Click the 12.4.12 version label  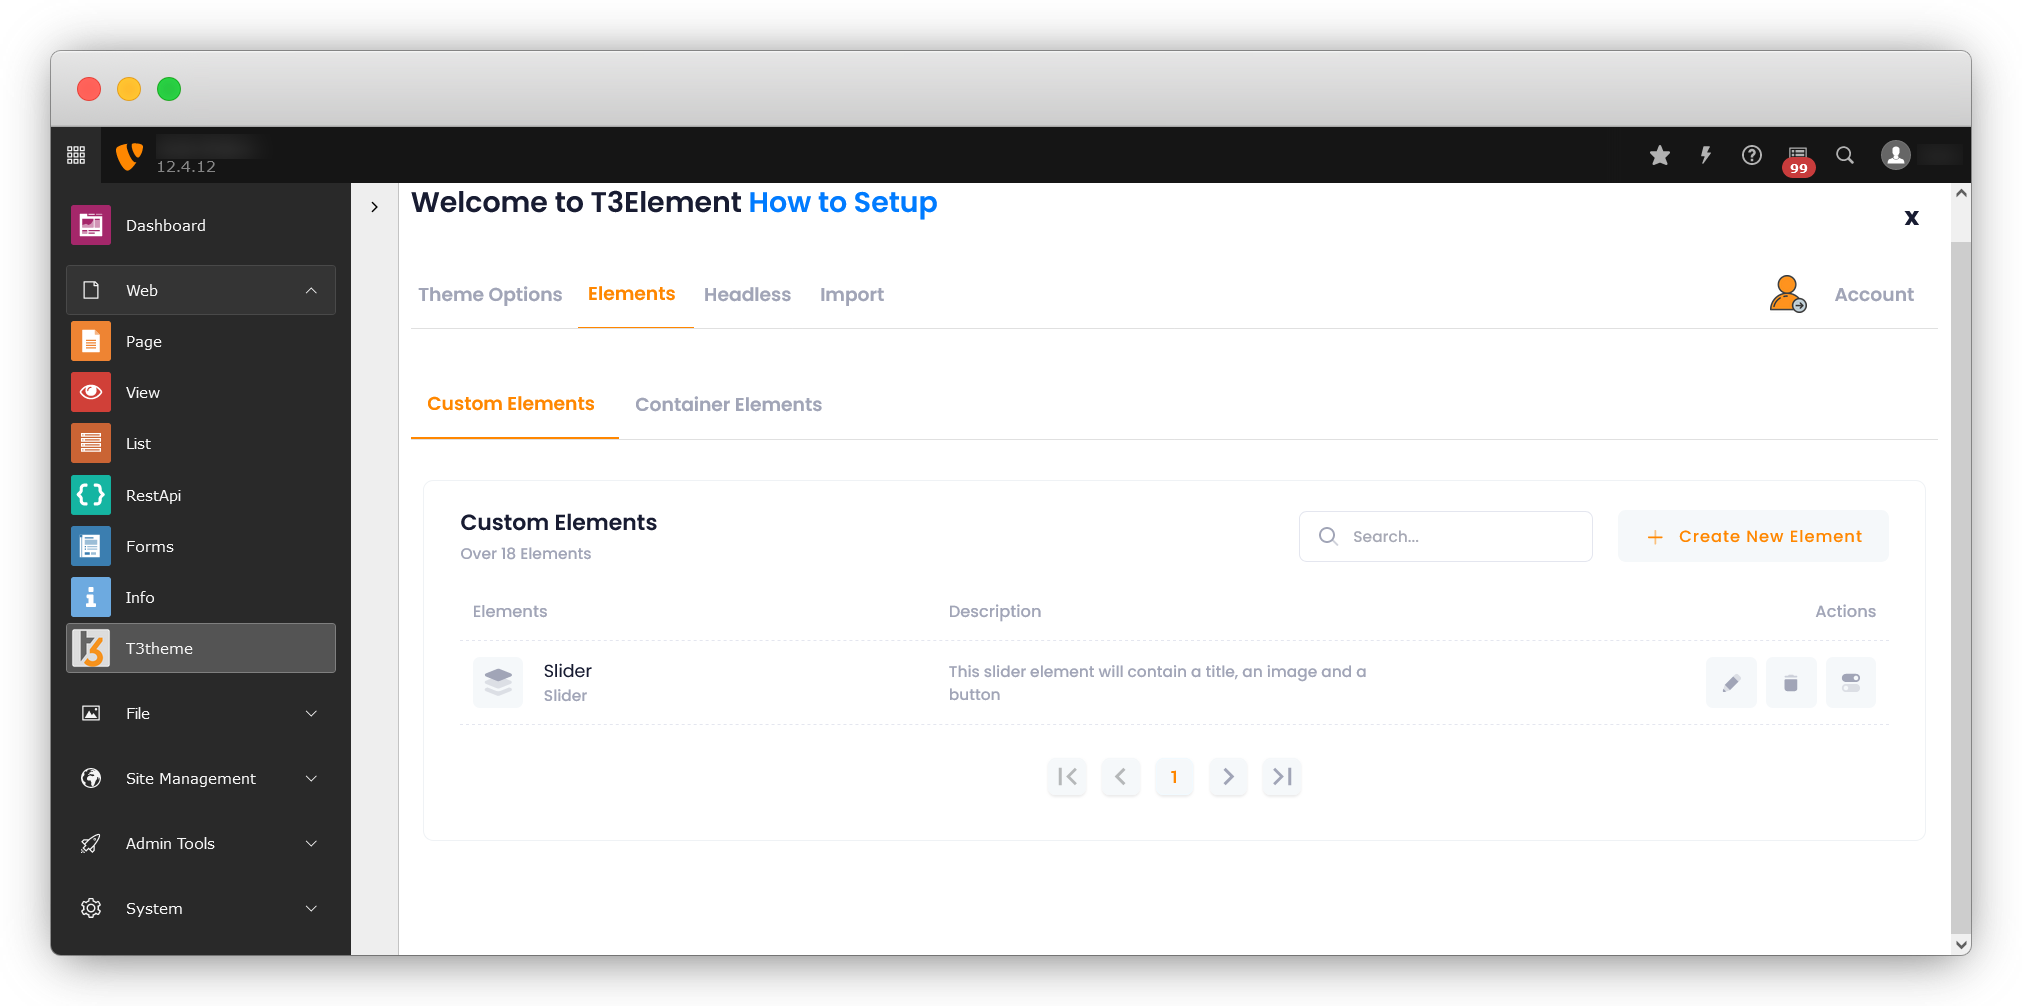coord(186,166)
